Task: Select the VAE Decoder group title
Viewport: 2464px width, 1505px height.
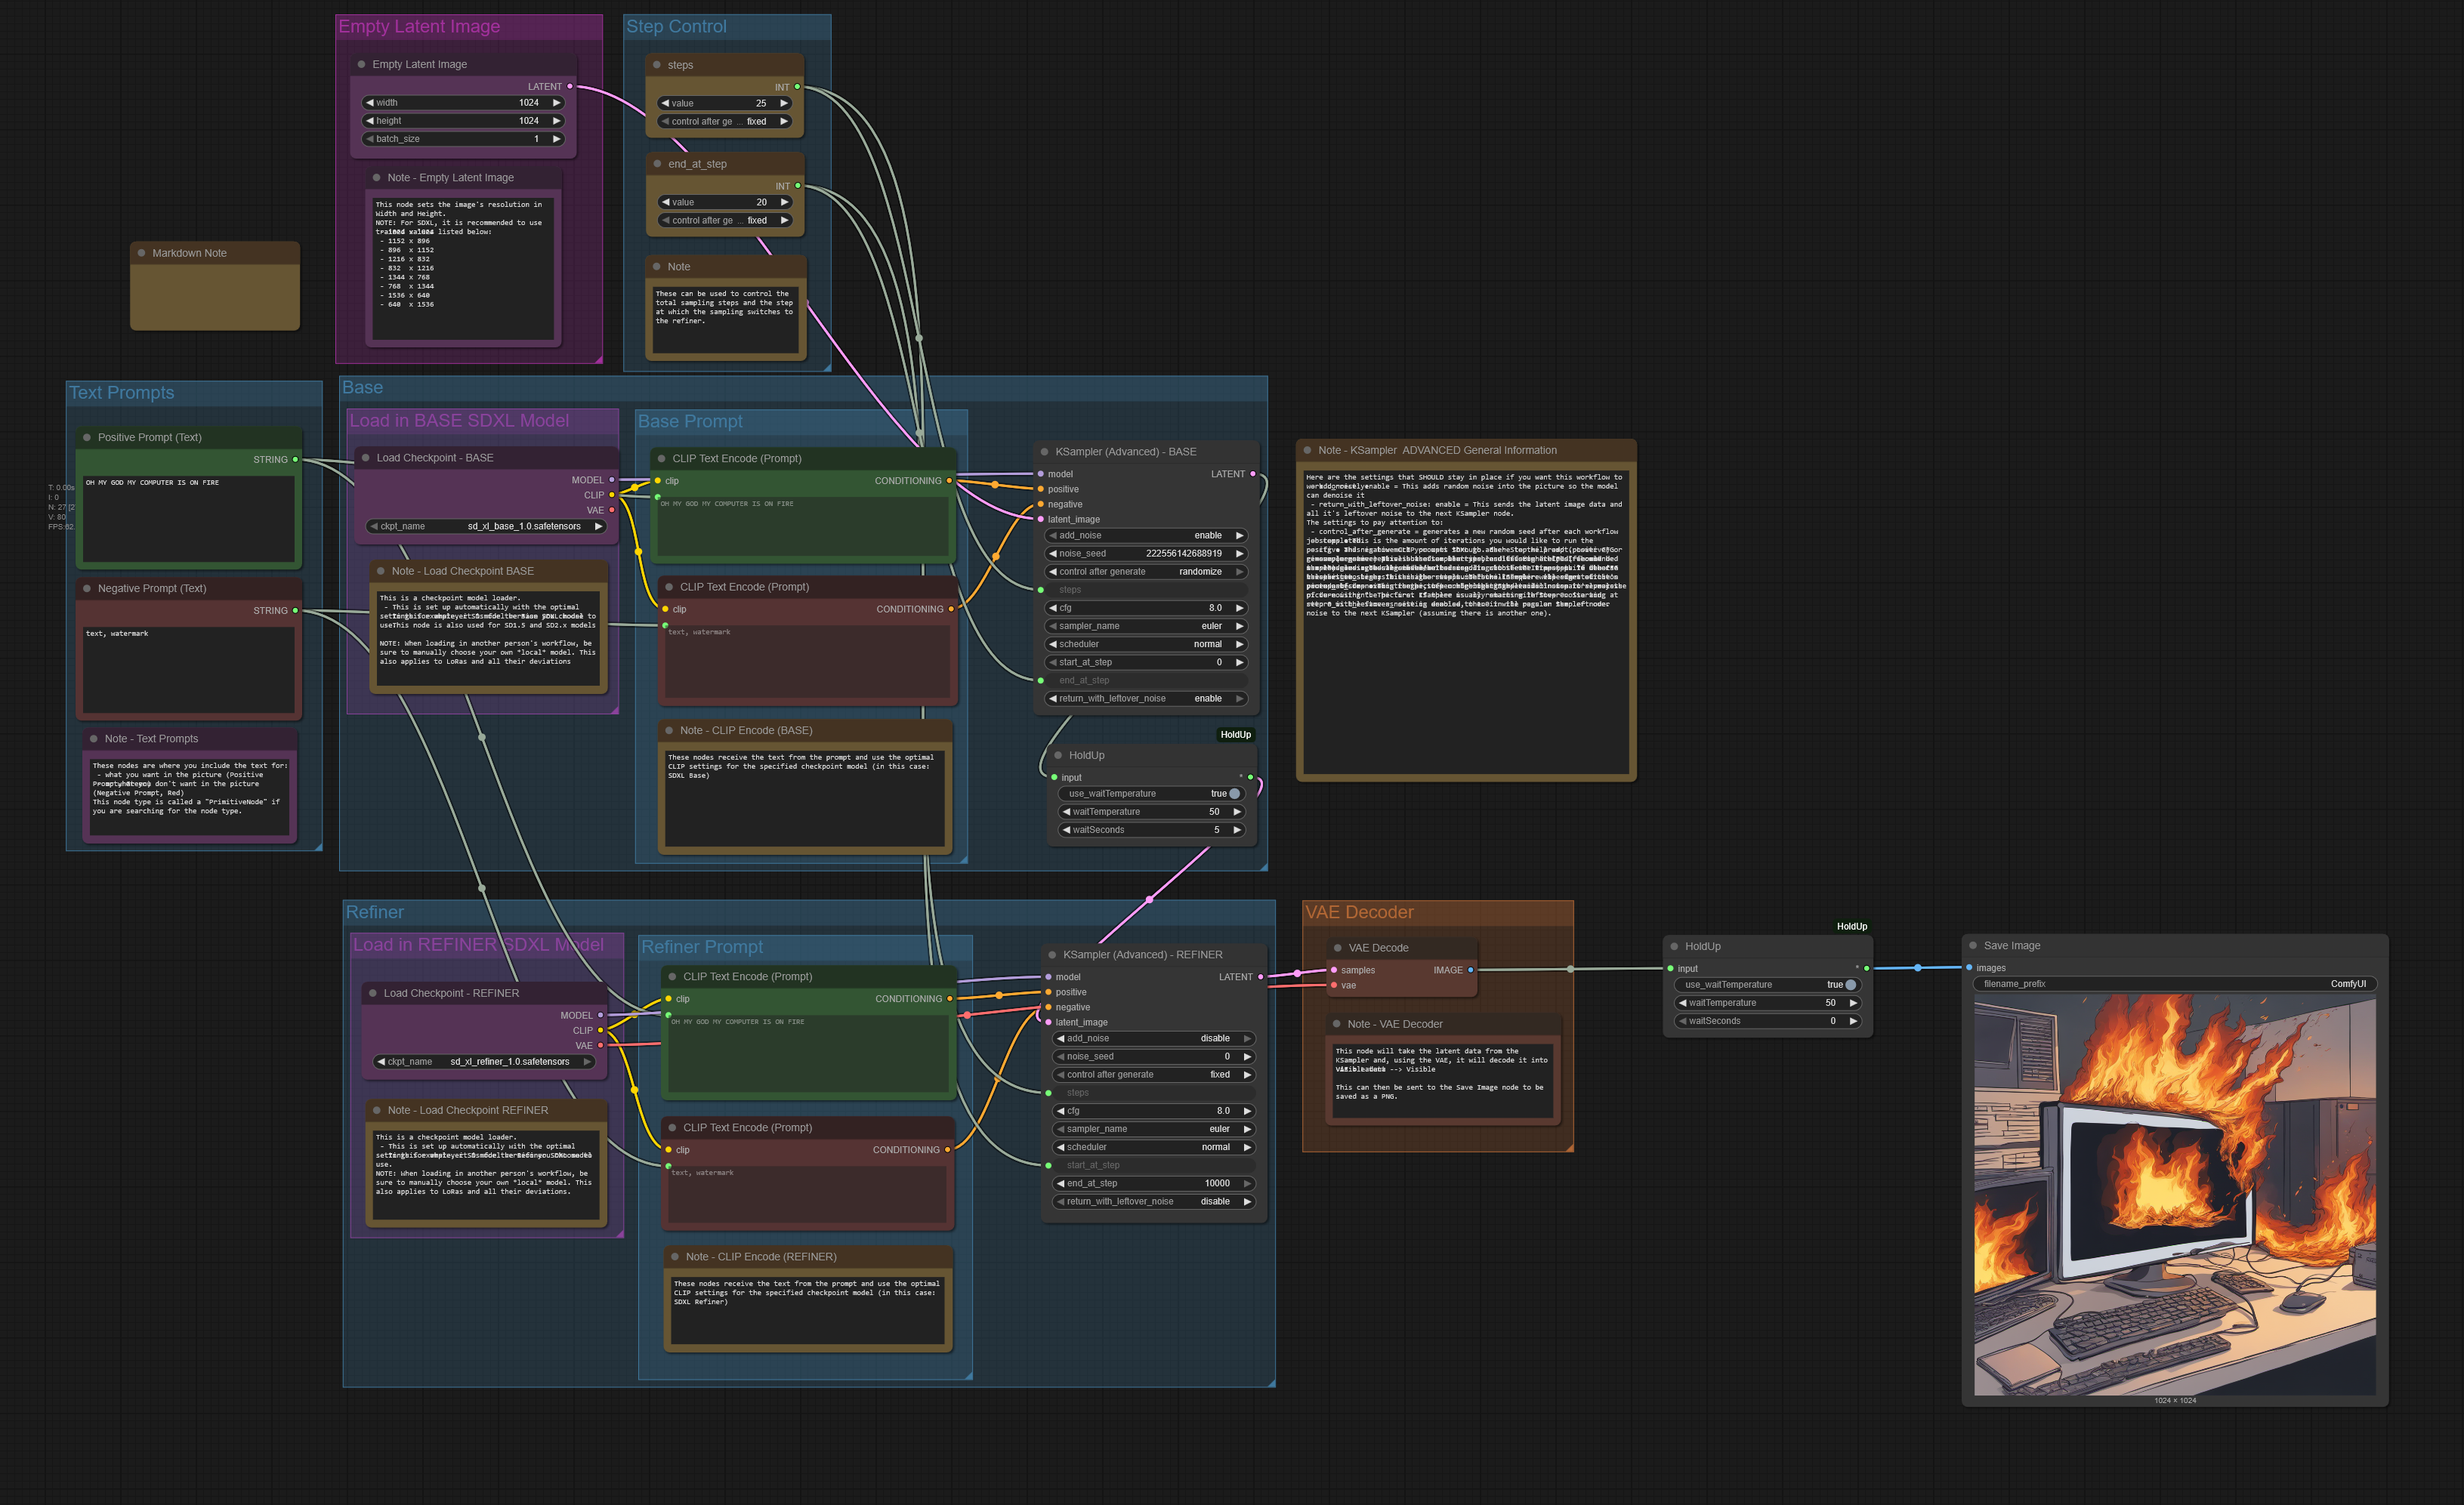Action: [x=1359, y=912]
